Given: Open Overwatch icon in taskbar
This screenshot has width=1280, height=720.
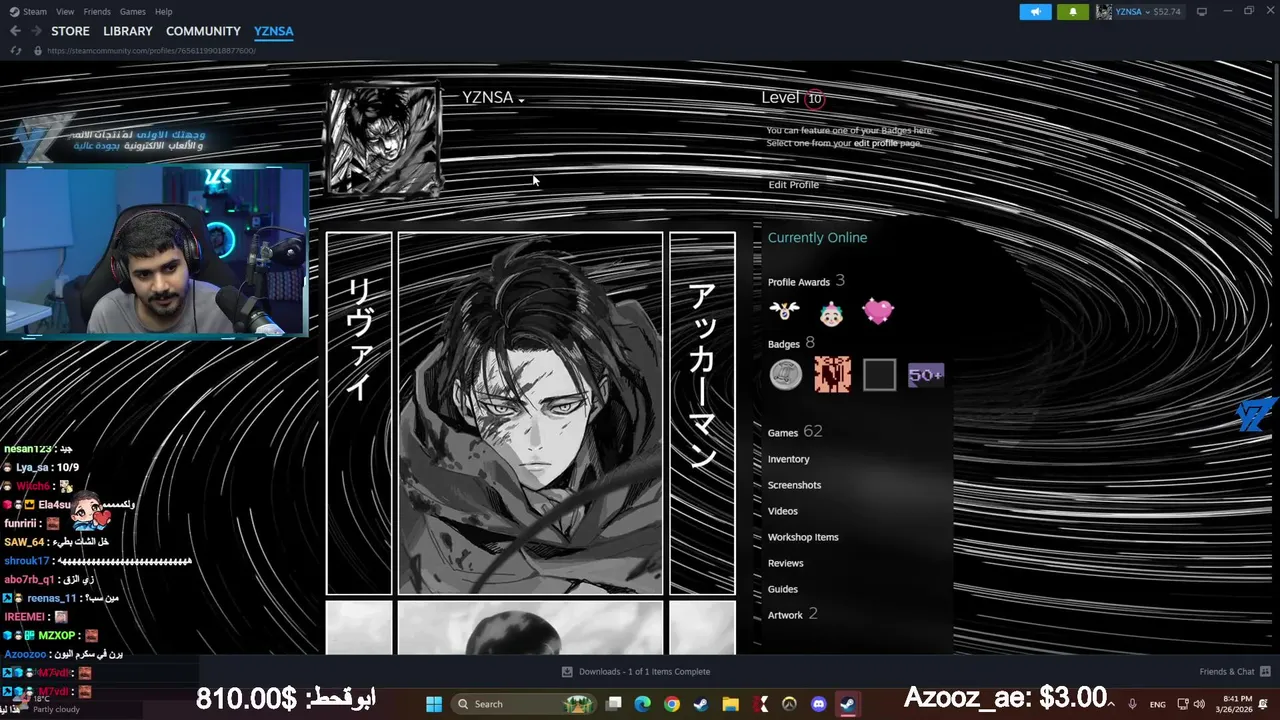Looking at the screenshot, I should click(789, 704).
